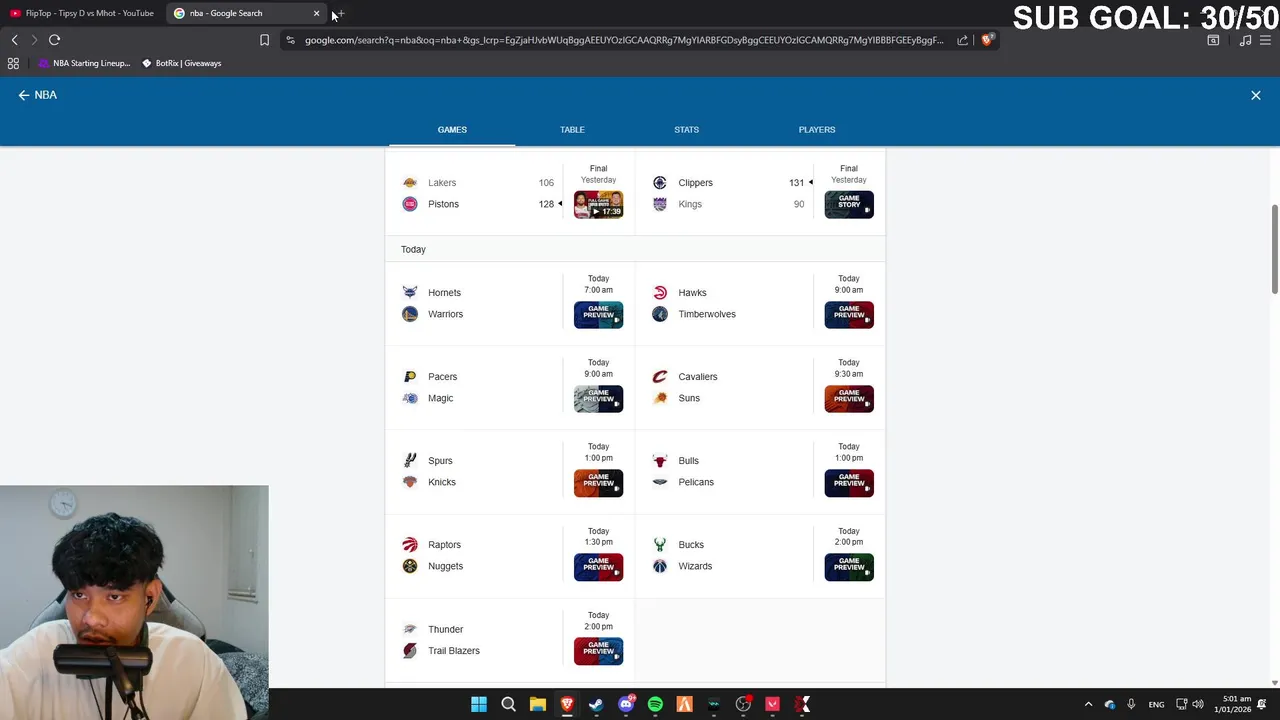Bookmark this page
Image resolution: width=1280 pixels, height=720 pixels.
point(264,40)
